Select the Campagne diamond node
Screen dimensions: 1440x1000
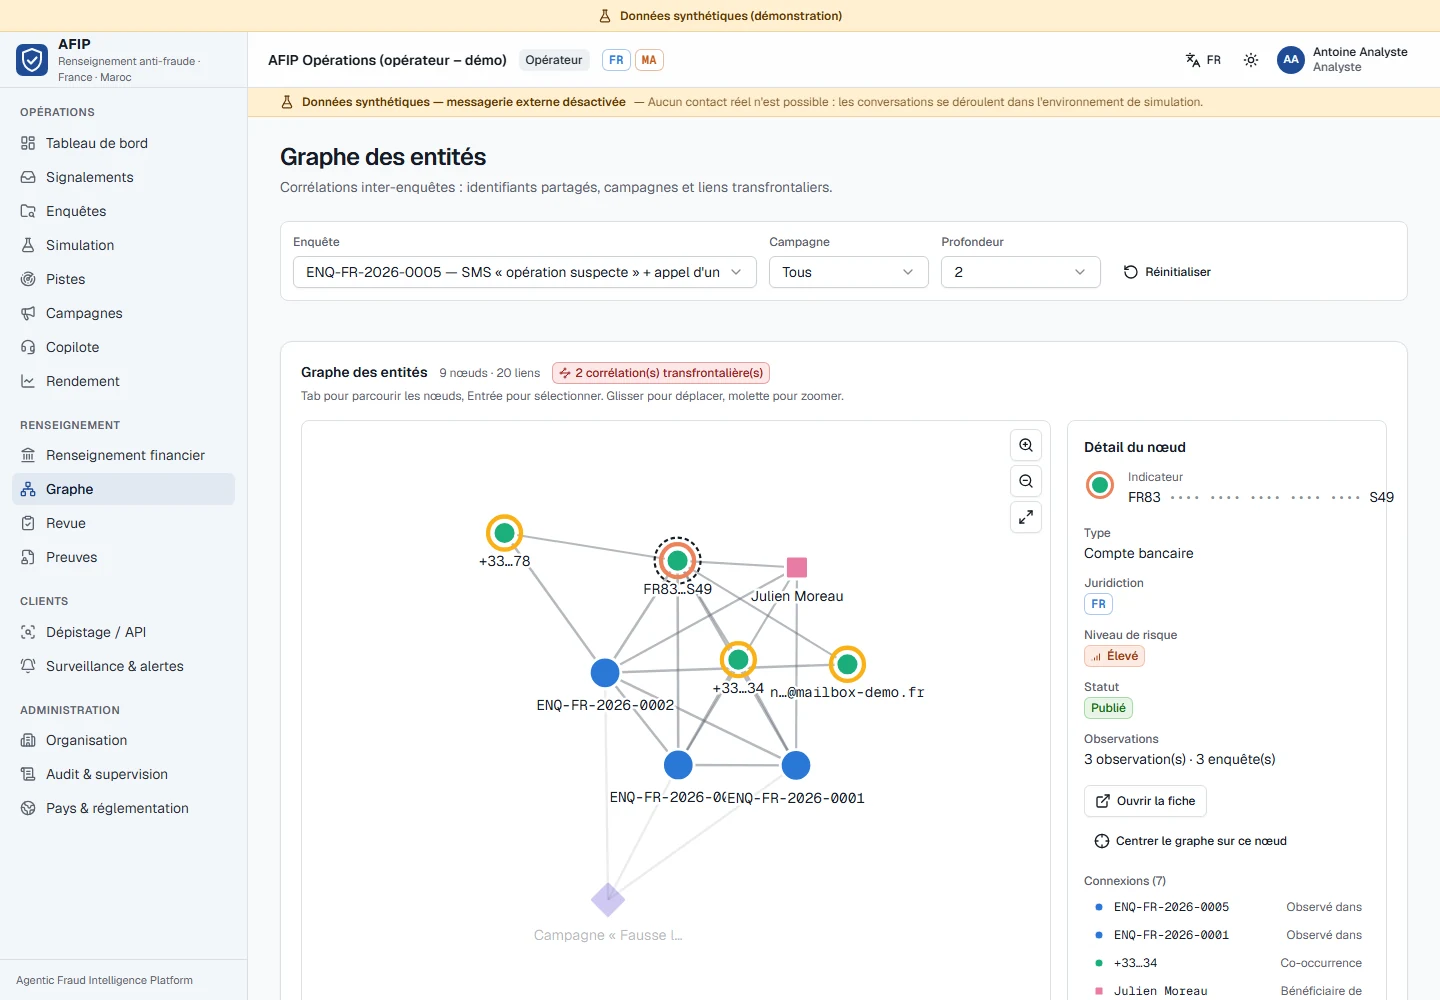608,900
